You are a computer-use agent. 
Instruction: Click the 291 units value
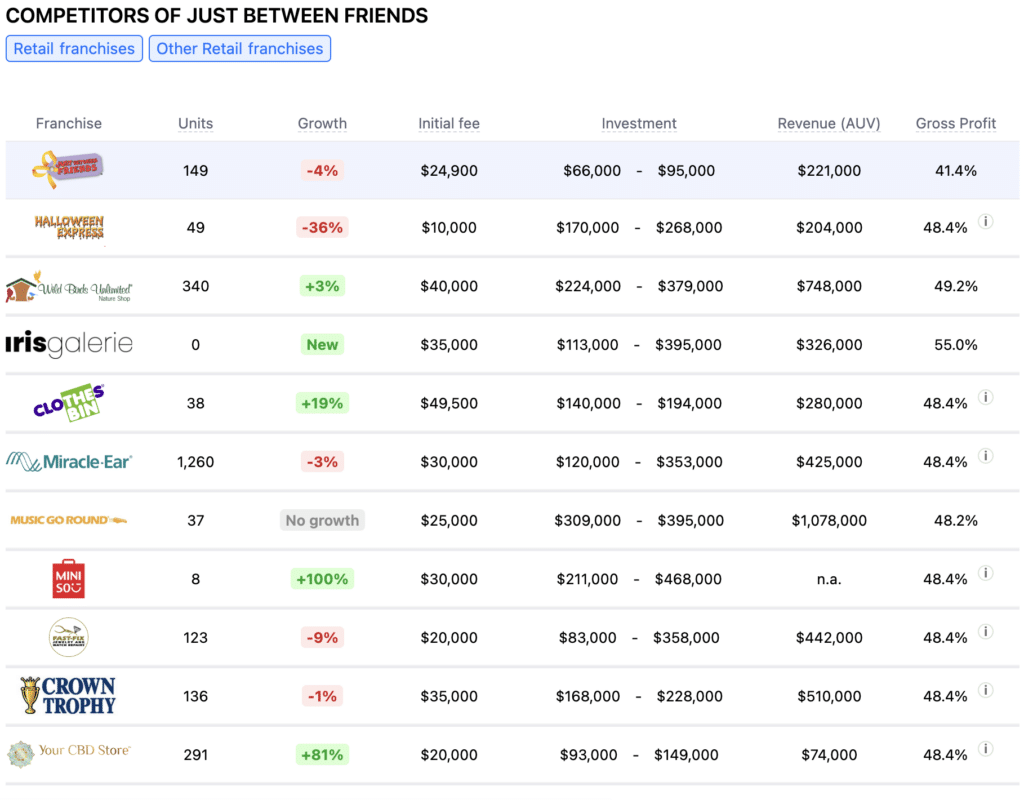[x=195, y=754]
